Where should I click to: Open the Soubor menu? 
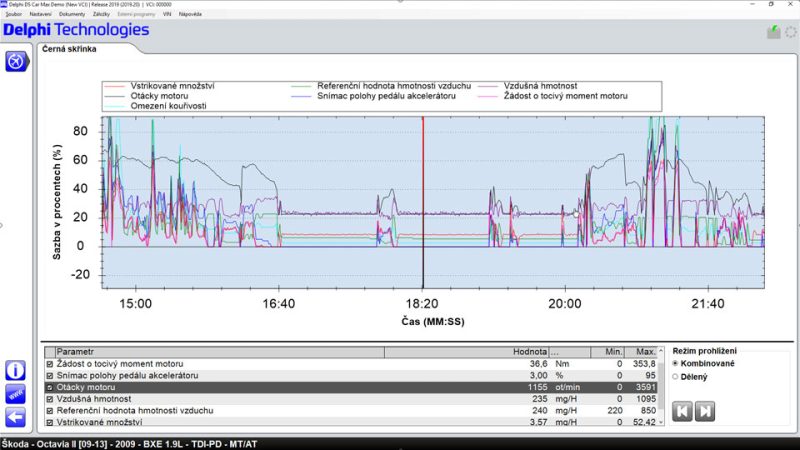(x=14, y=16)
